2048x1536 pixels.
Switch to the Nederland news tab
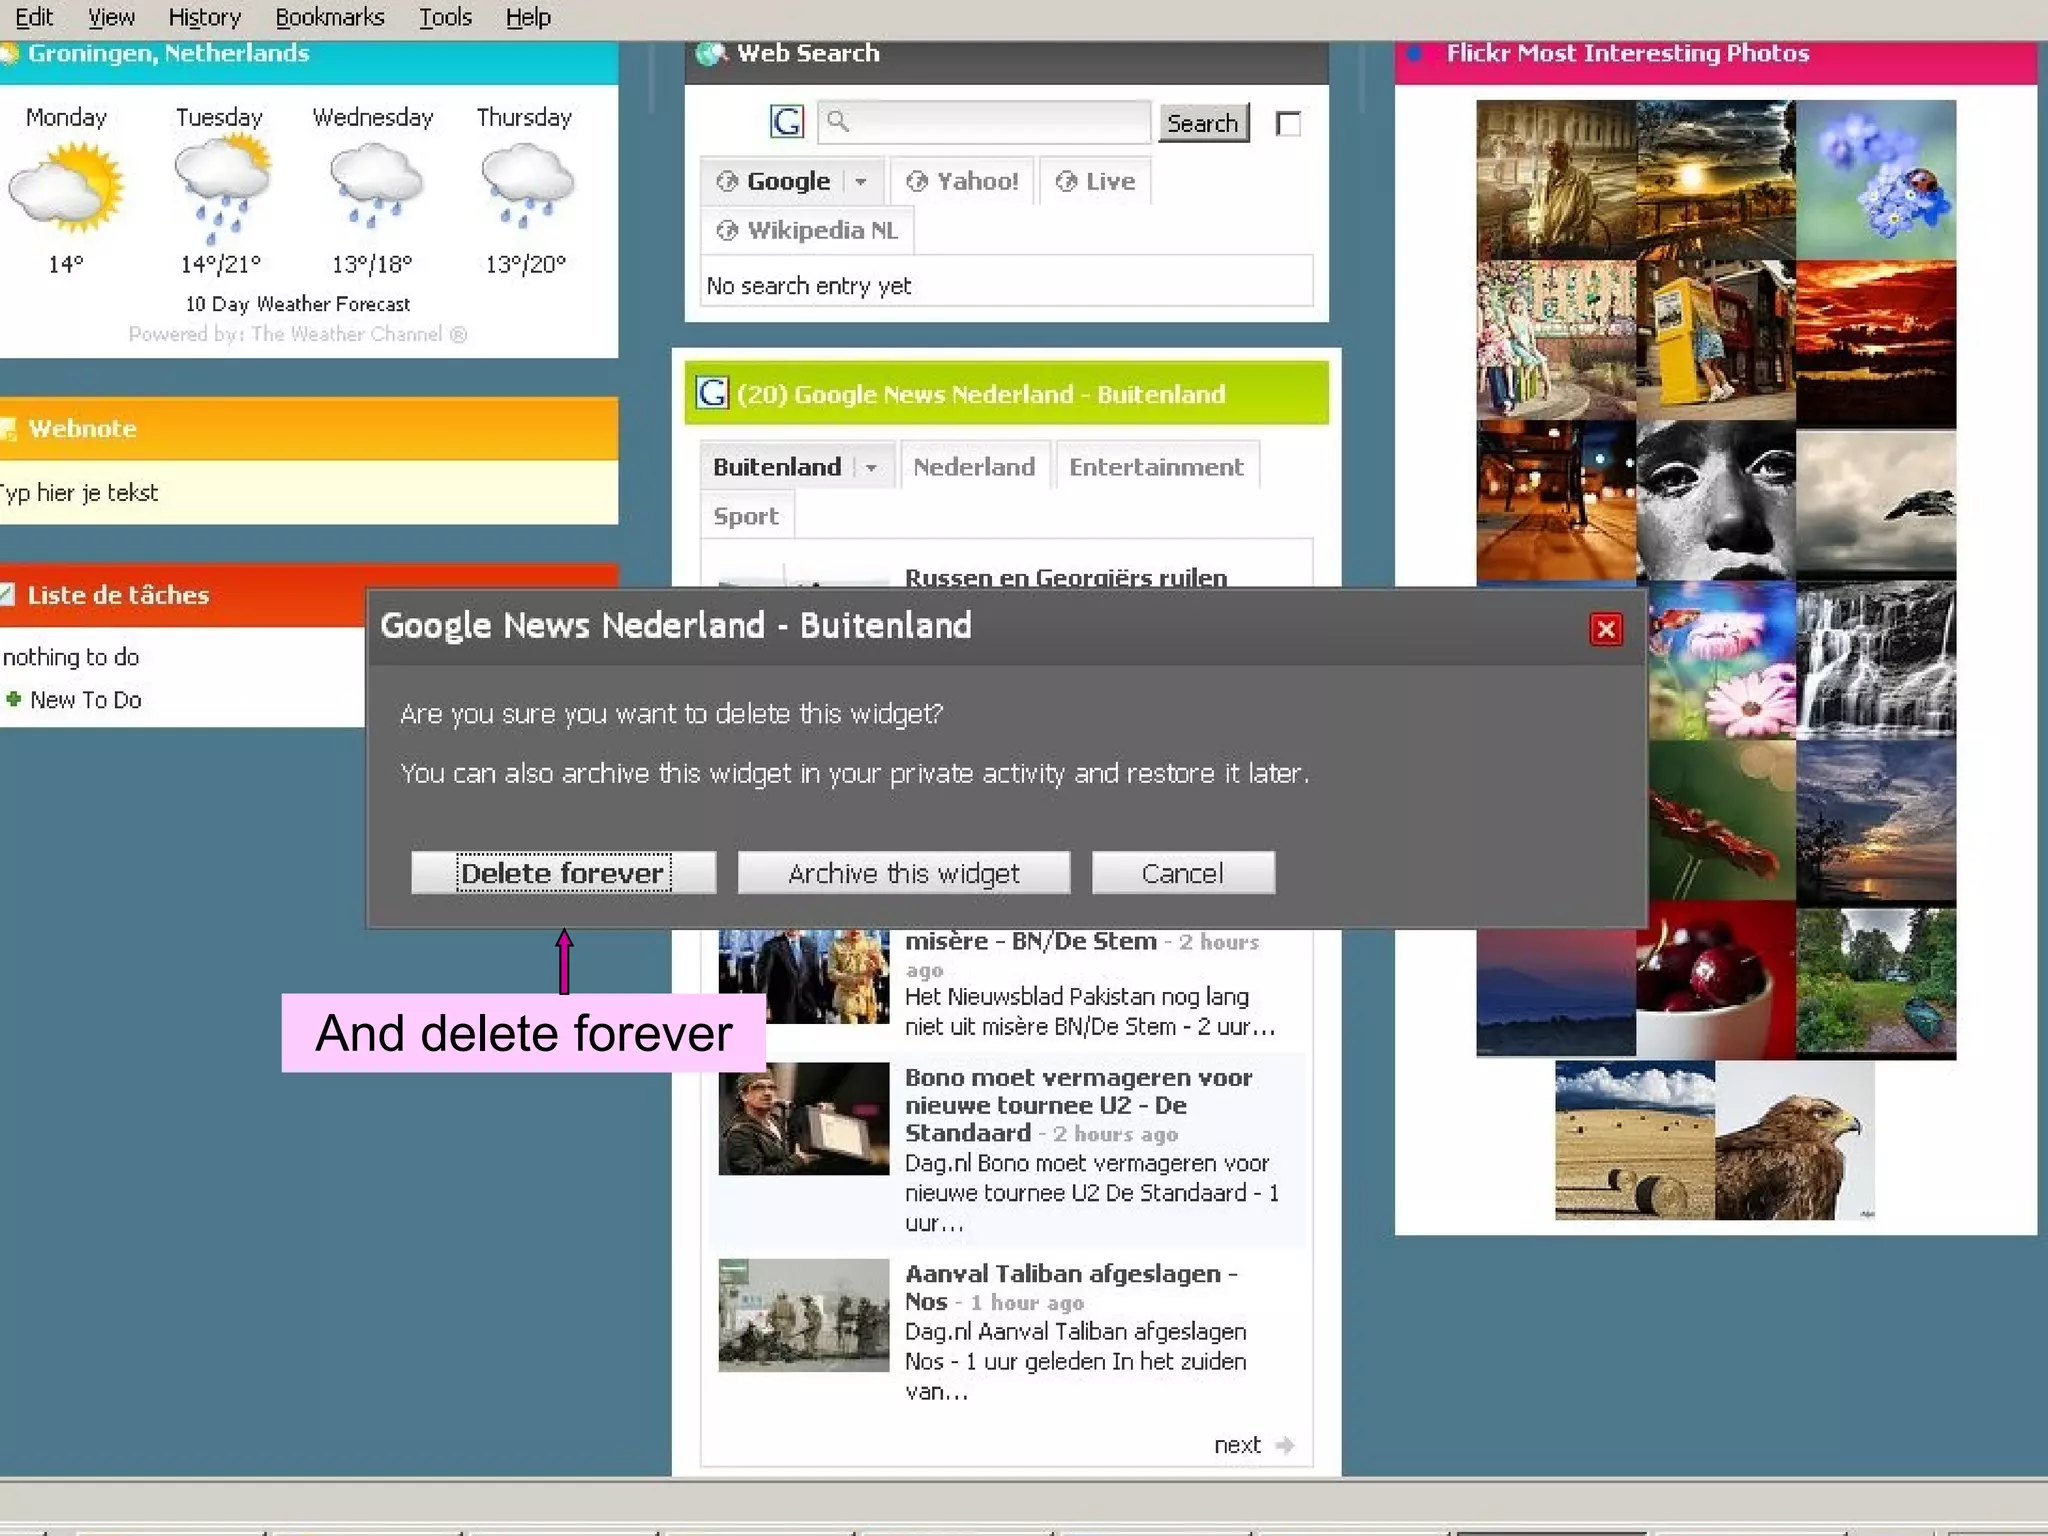[x=973, y=467]
